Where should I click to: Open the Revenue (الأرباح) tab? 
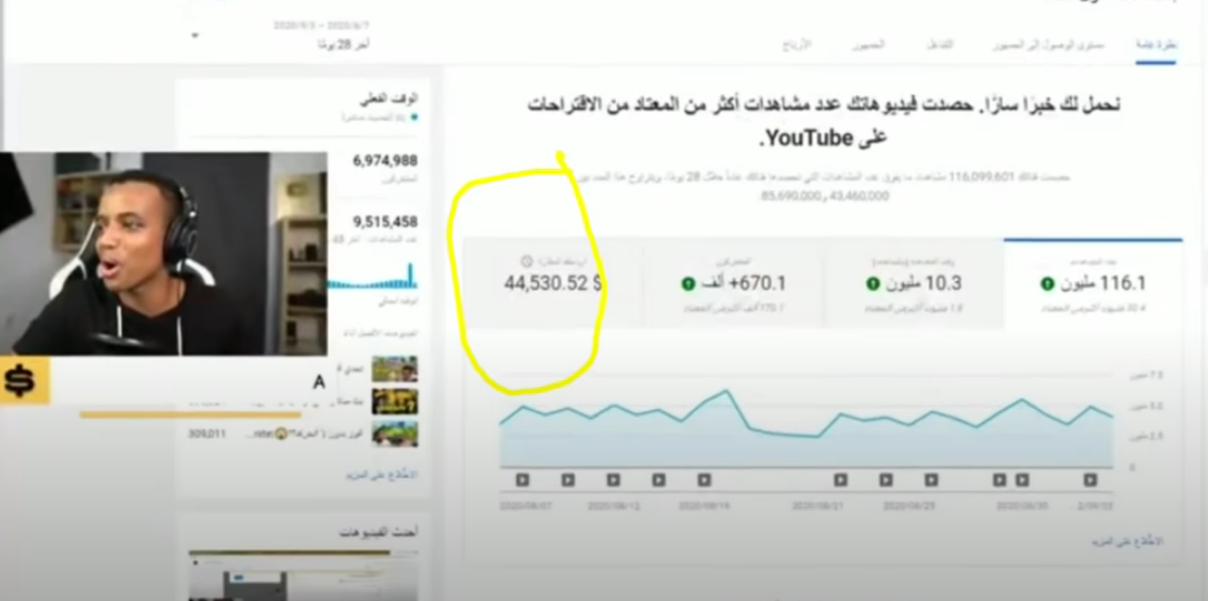[796, 46]
